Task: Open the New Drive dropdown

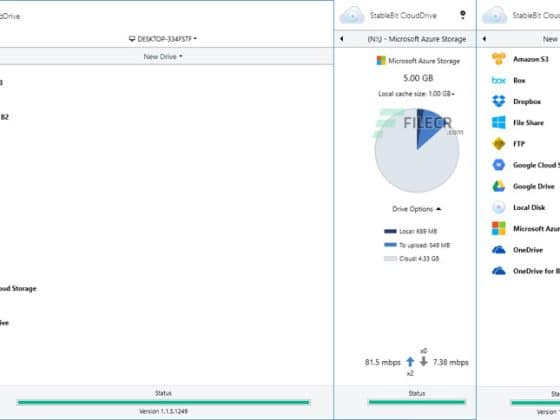Action: click(163, 56)
